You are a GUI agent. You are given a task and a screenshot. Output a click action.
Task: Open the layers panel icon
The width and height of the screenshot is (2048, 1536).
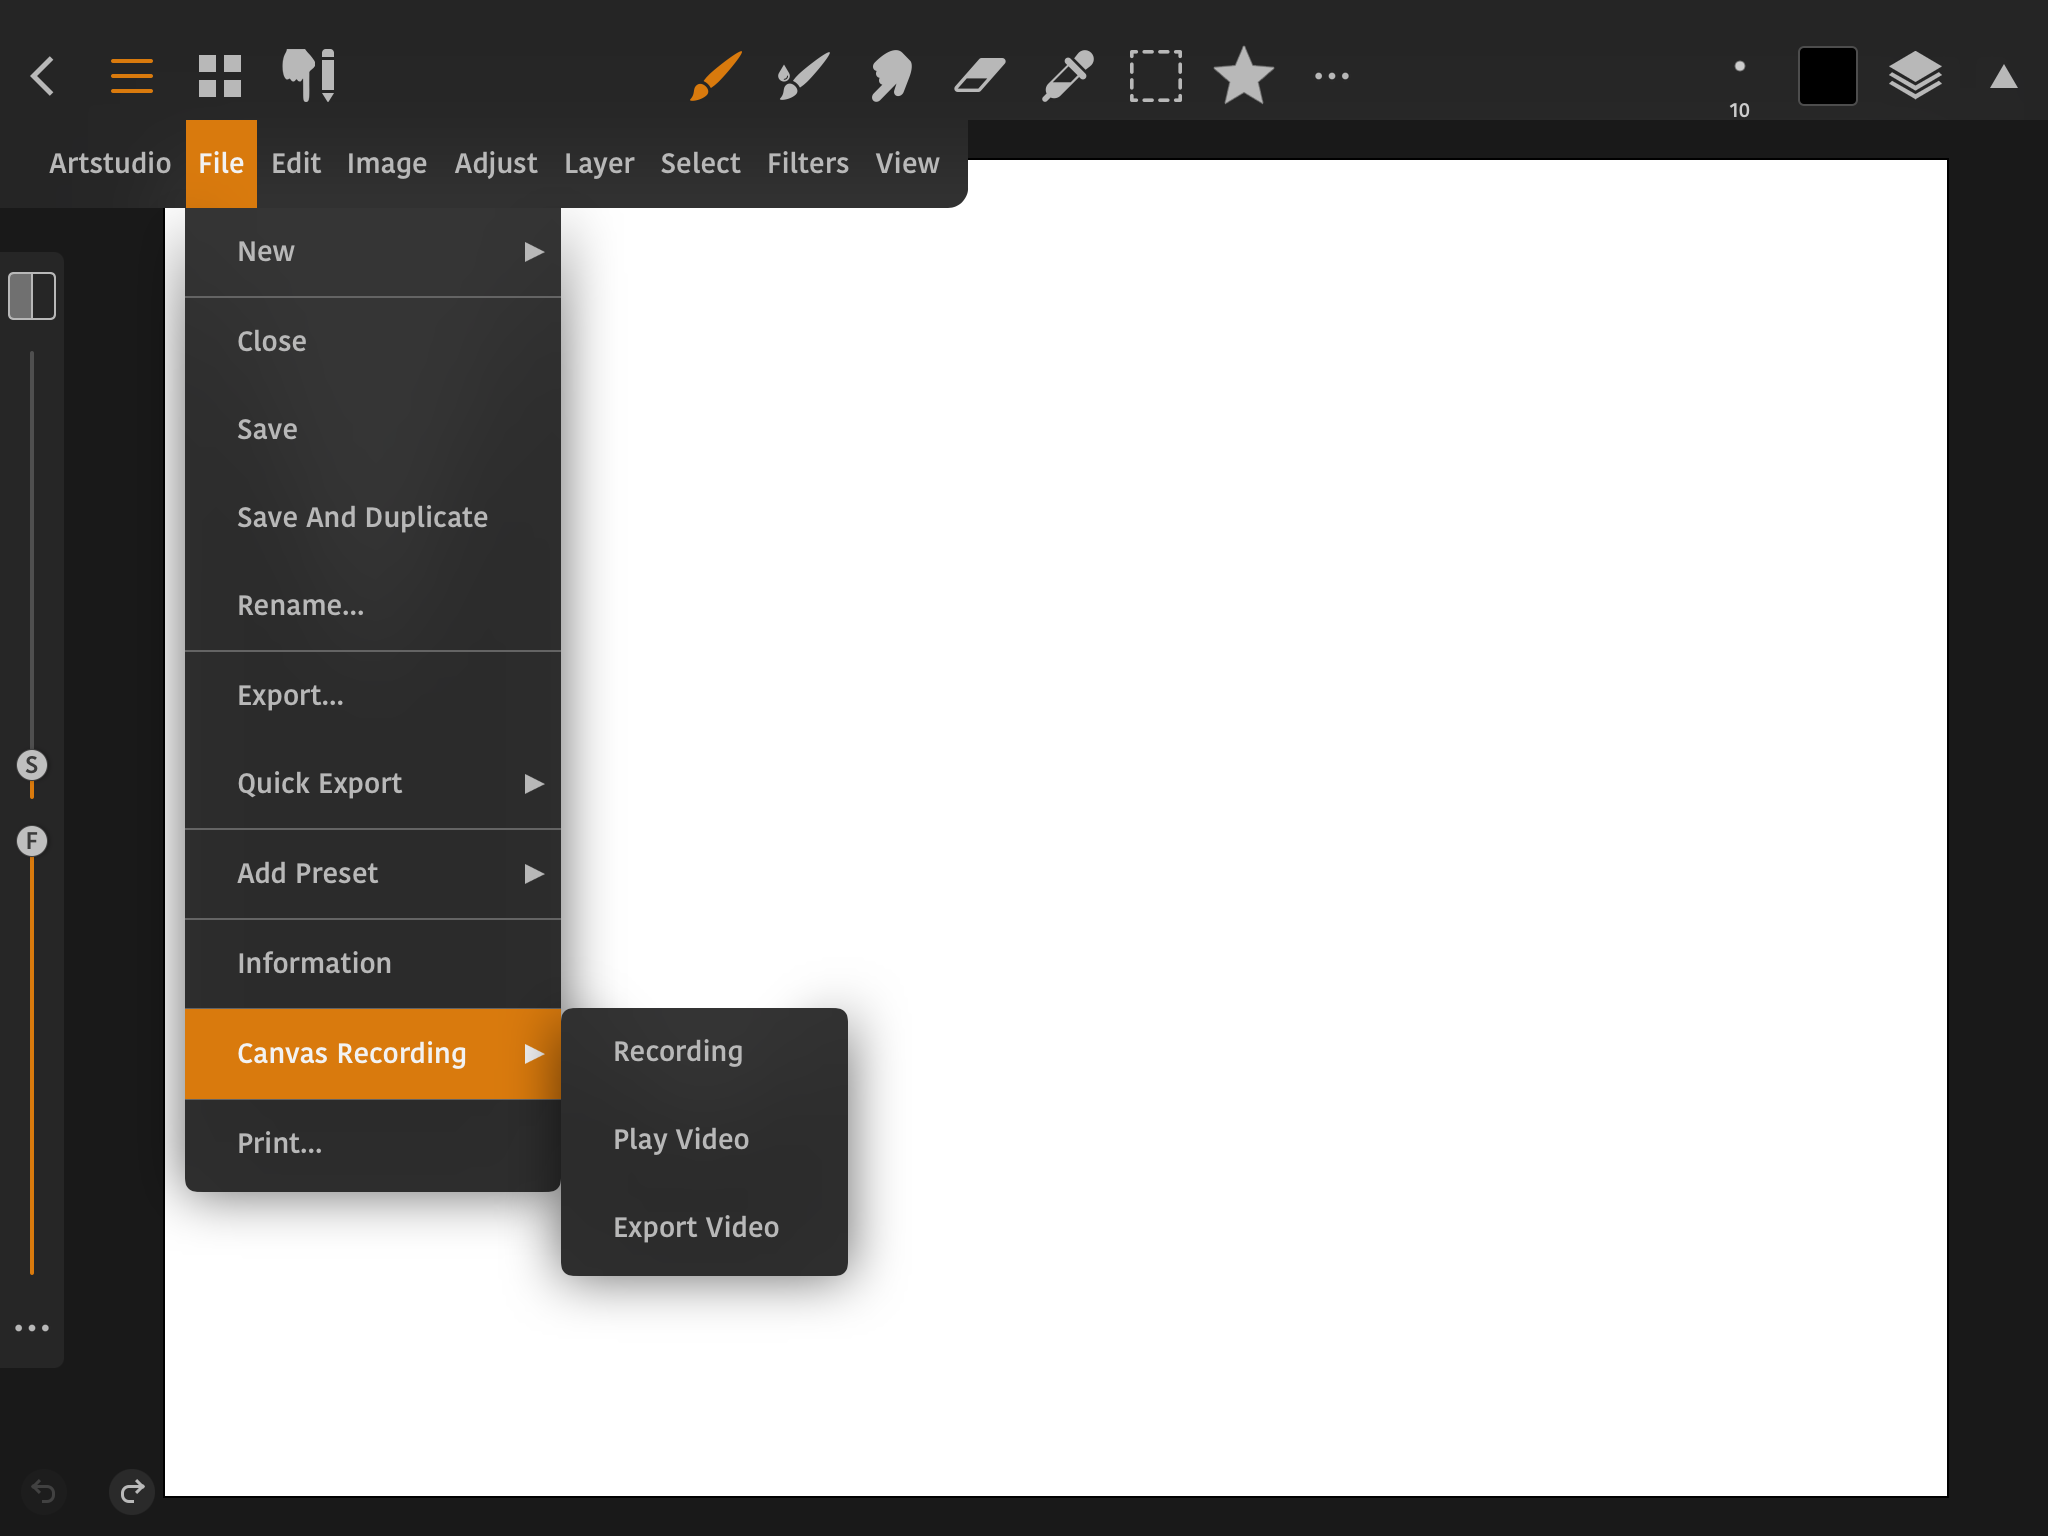point(1914,76)
